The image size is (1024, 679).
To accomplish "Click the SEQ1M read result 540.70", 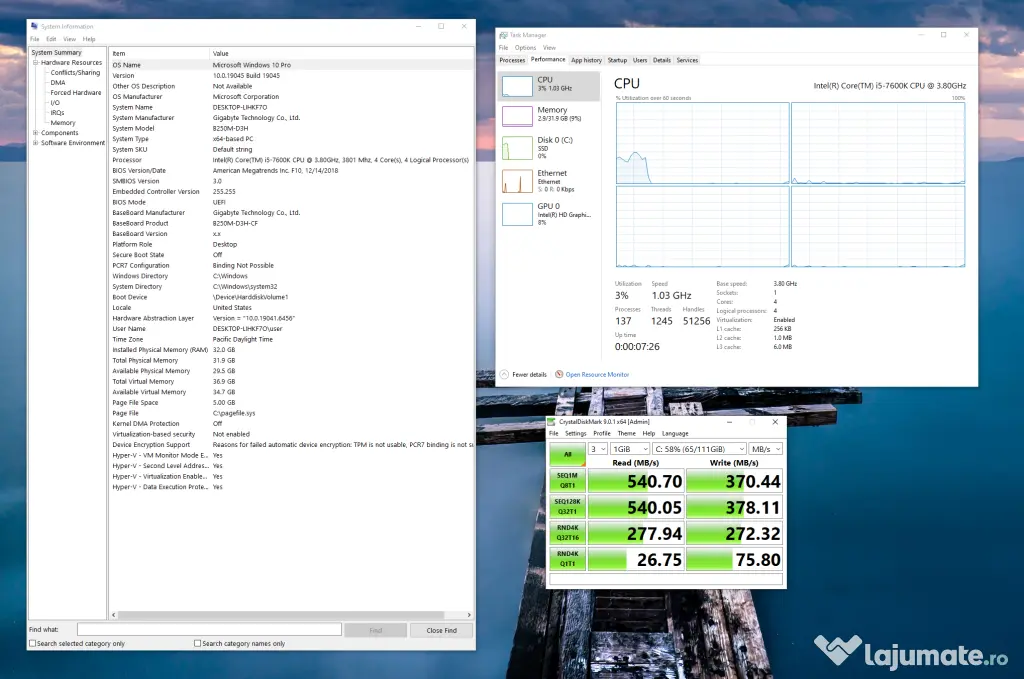I will pyautogui.click(x=635, y=481).
